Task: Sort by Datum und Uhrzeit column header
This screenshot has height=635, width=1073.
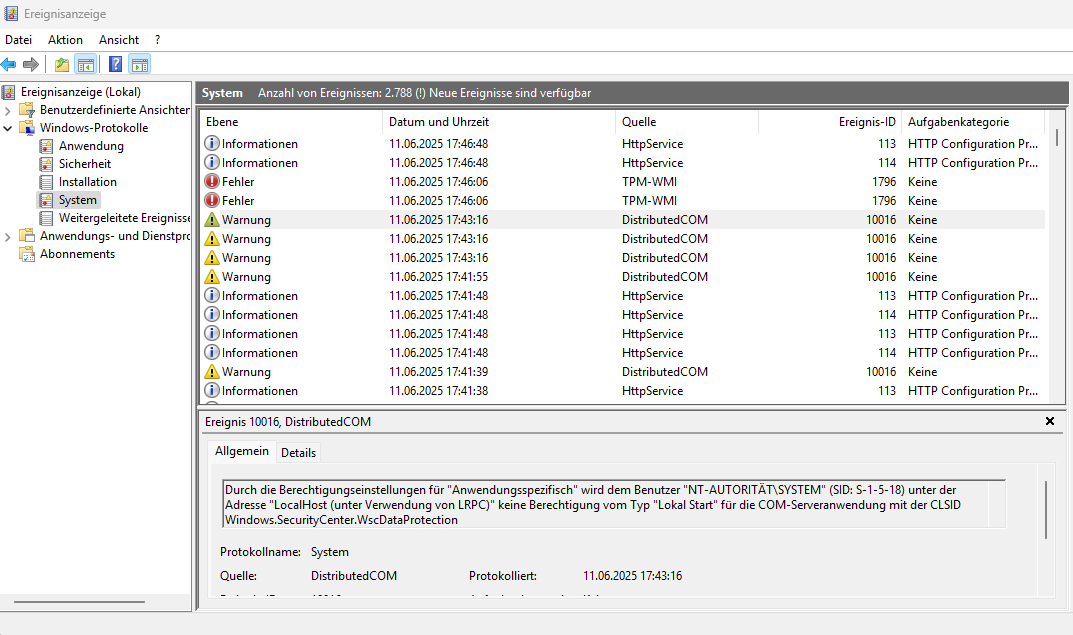Action: pos(500,122)
